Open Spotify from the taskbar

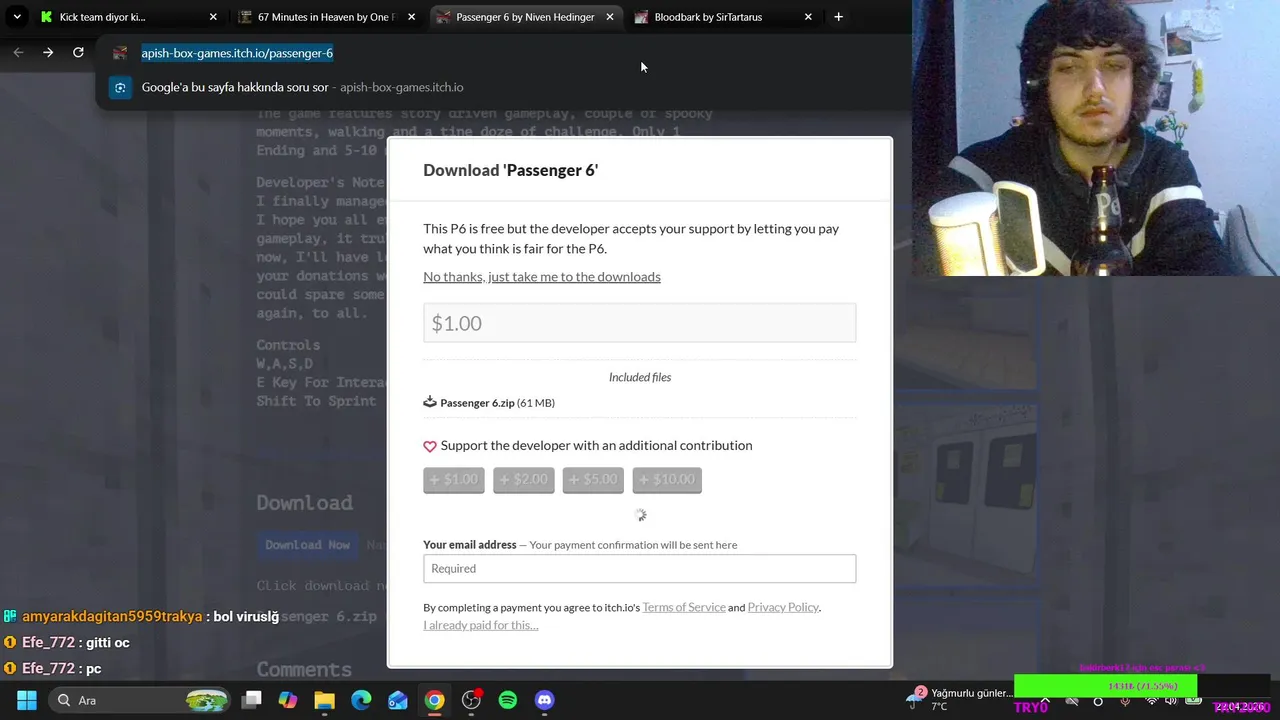pyautogui.click(x=507, y=700)
